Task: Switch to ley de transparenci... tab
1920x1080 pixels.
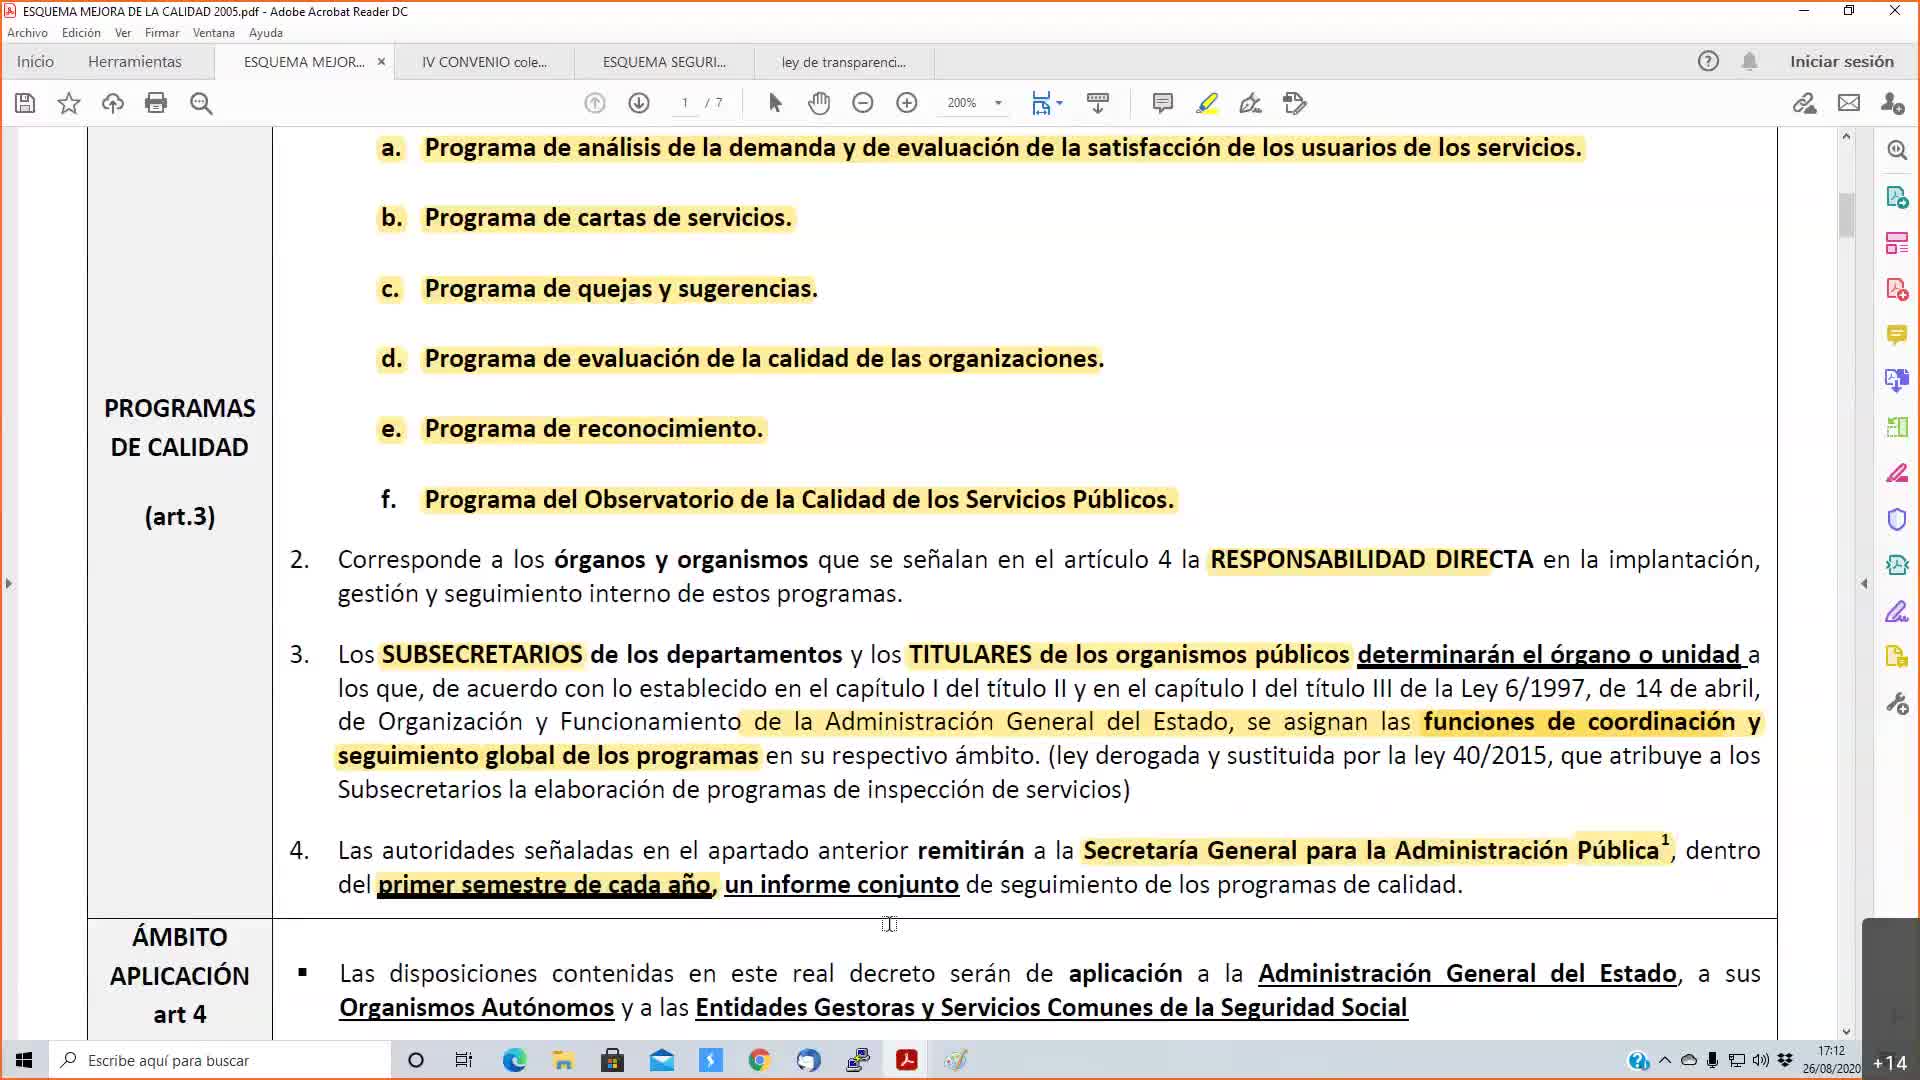Action: 844,62
